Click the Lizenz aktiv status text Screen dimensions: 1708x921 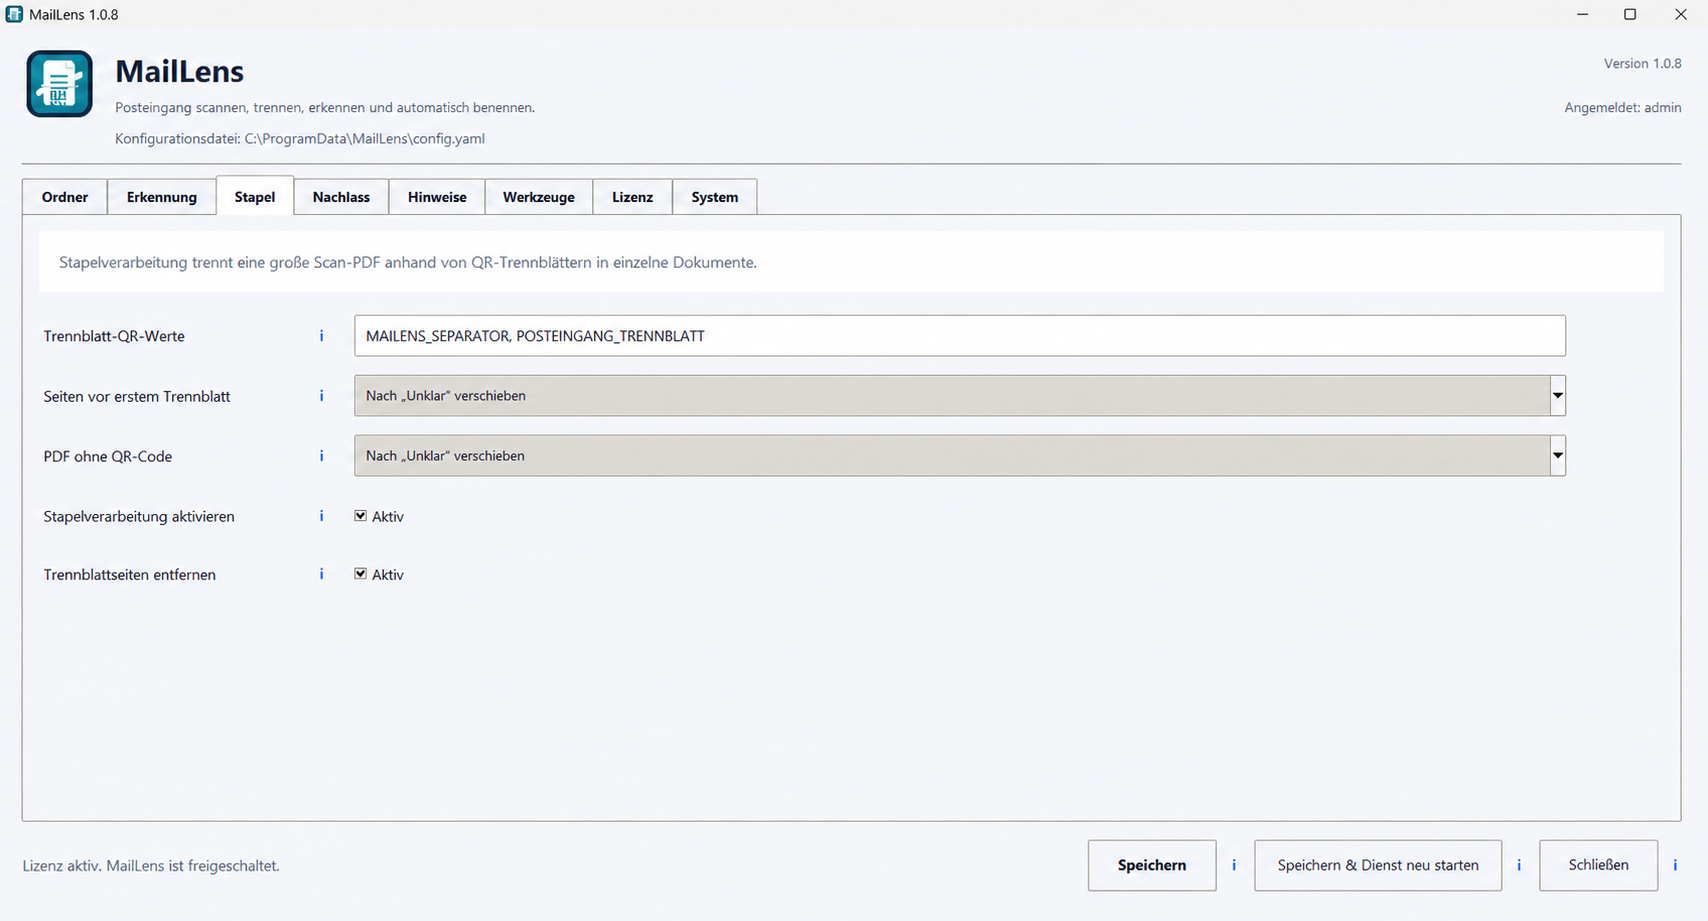[151, 866]
